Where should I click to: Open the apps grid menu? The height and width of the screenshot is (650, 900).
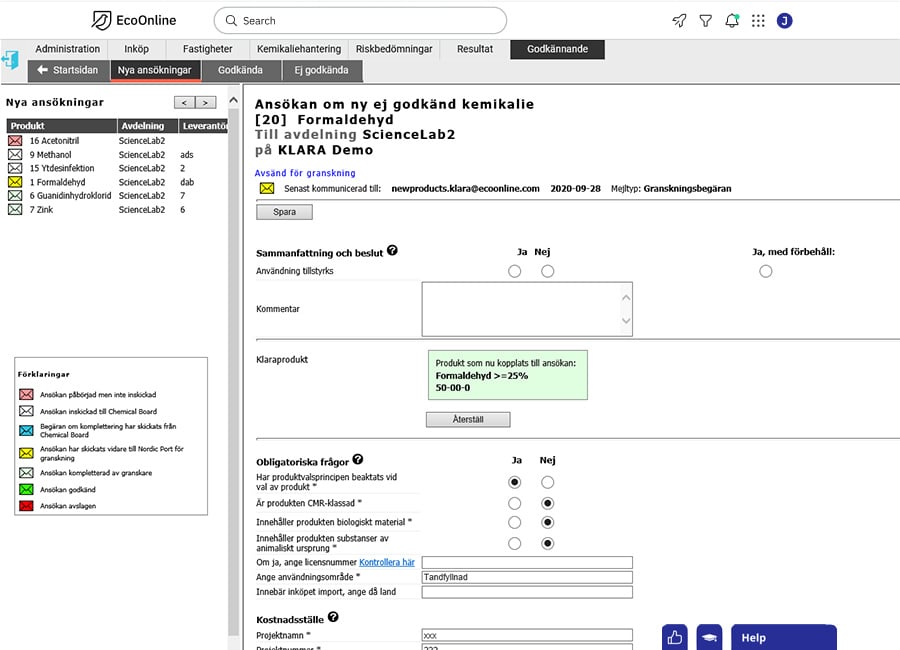[x=758, y=21]
